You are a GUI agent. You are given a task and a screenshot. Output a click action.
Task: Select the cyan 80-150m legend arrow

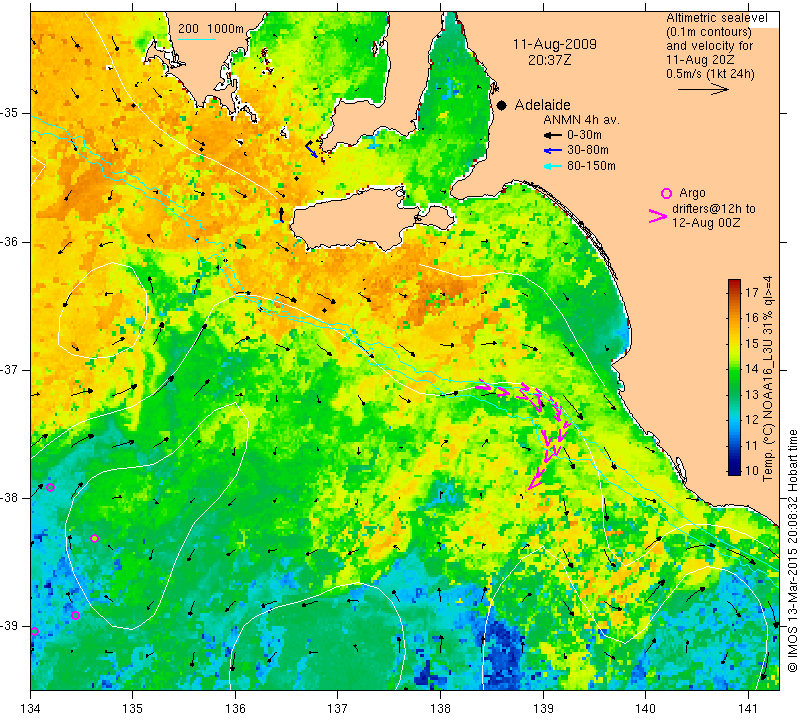(x=553, y=166)
